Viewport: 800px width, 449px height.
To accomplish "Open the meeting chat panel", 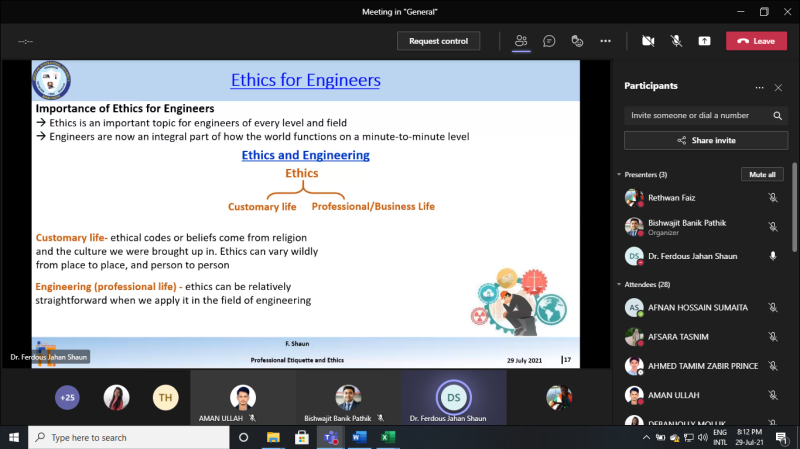I will 549,41.
